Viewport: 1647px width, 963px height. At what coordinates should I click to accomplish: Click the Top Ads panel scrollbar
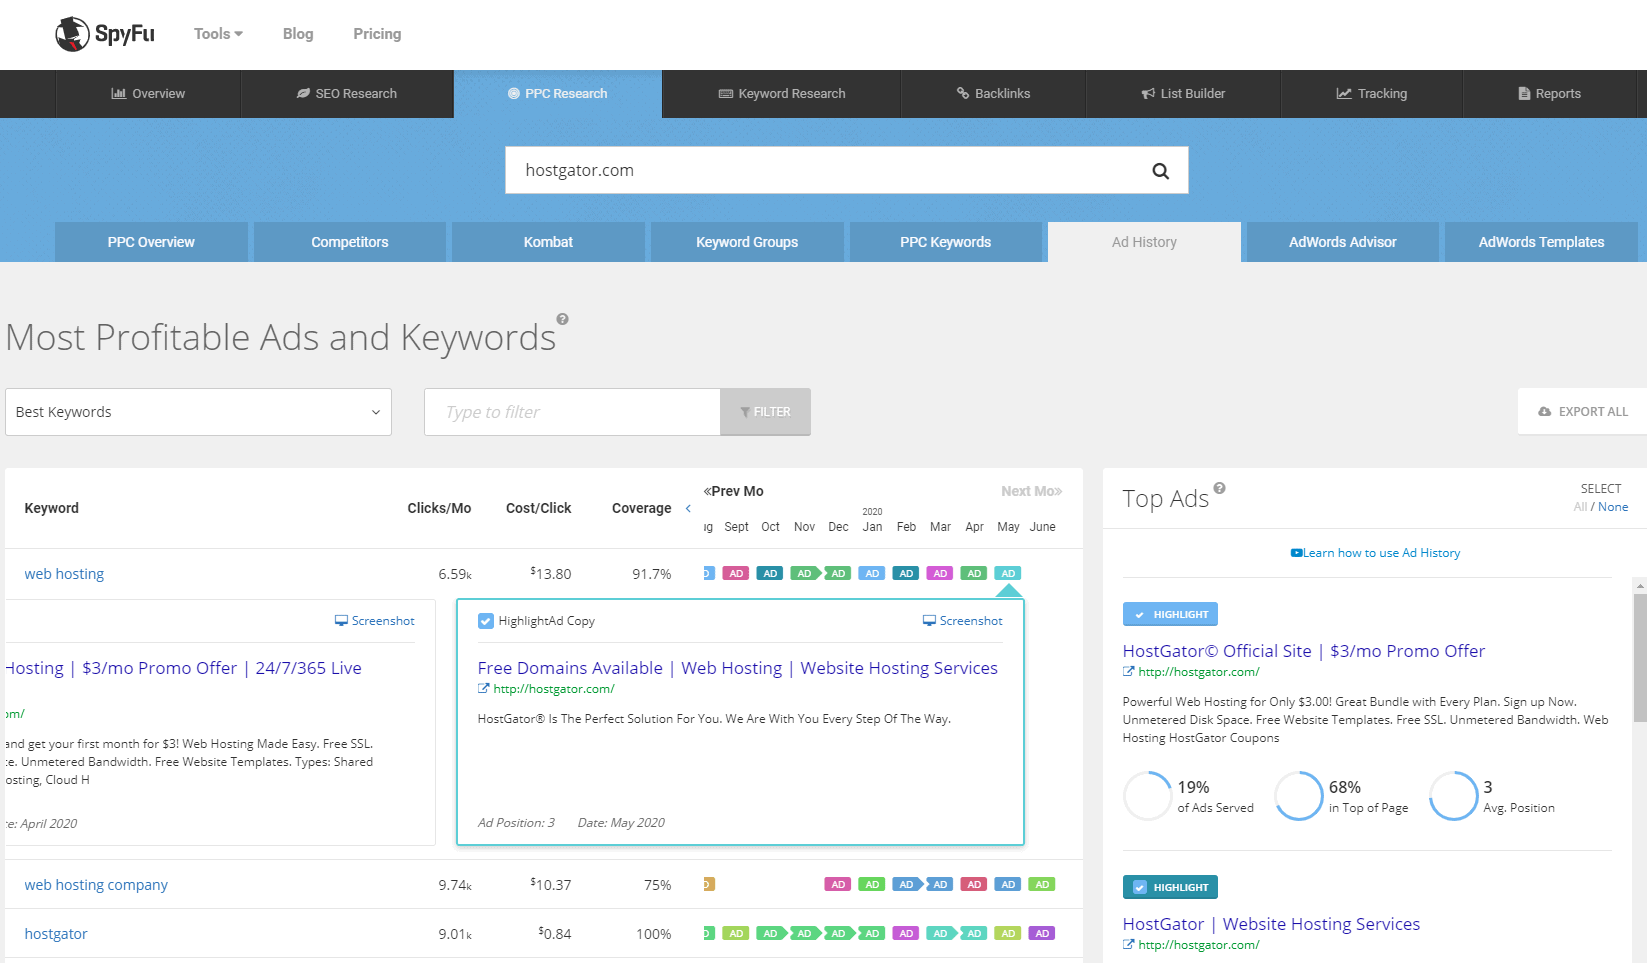pyautogui.click(x=1640, y=658)
